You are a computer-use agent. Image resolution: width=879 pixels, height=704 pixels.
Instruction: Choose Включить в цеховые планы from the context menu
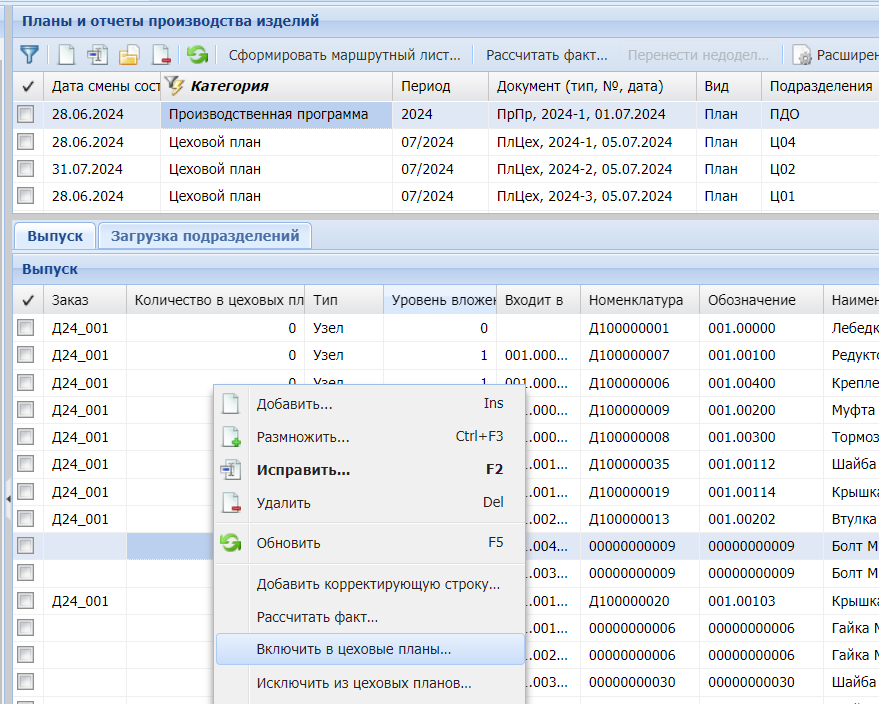pos(354,649)
